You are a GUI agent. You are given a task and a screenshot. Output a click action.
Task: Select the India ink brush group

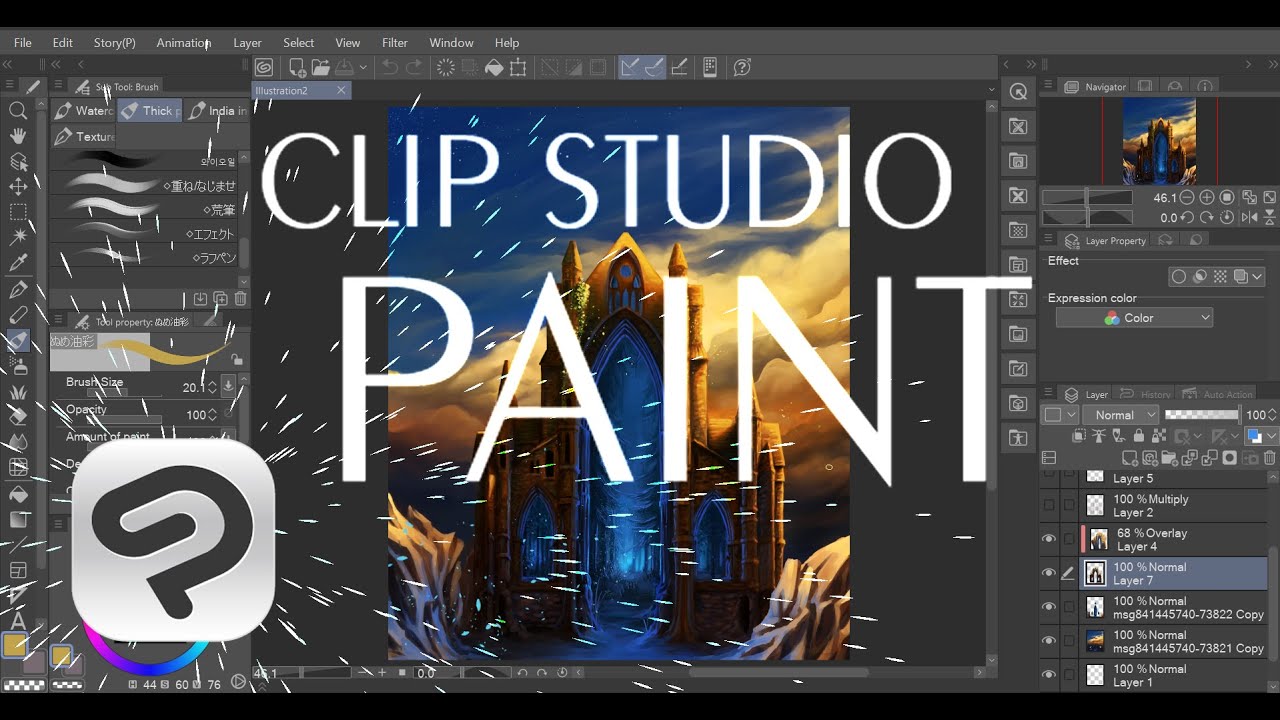215,111
